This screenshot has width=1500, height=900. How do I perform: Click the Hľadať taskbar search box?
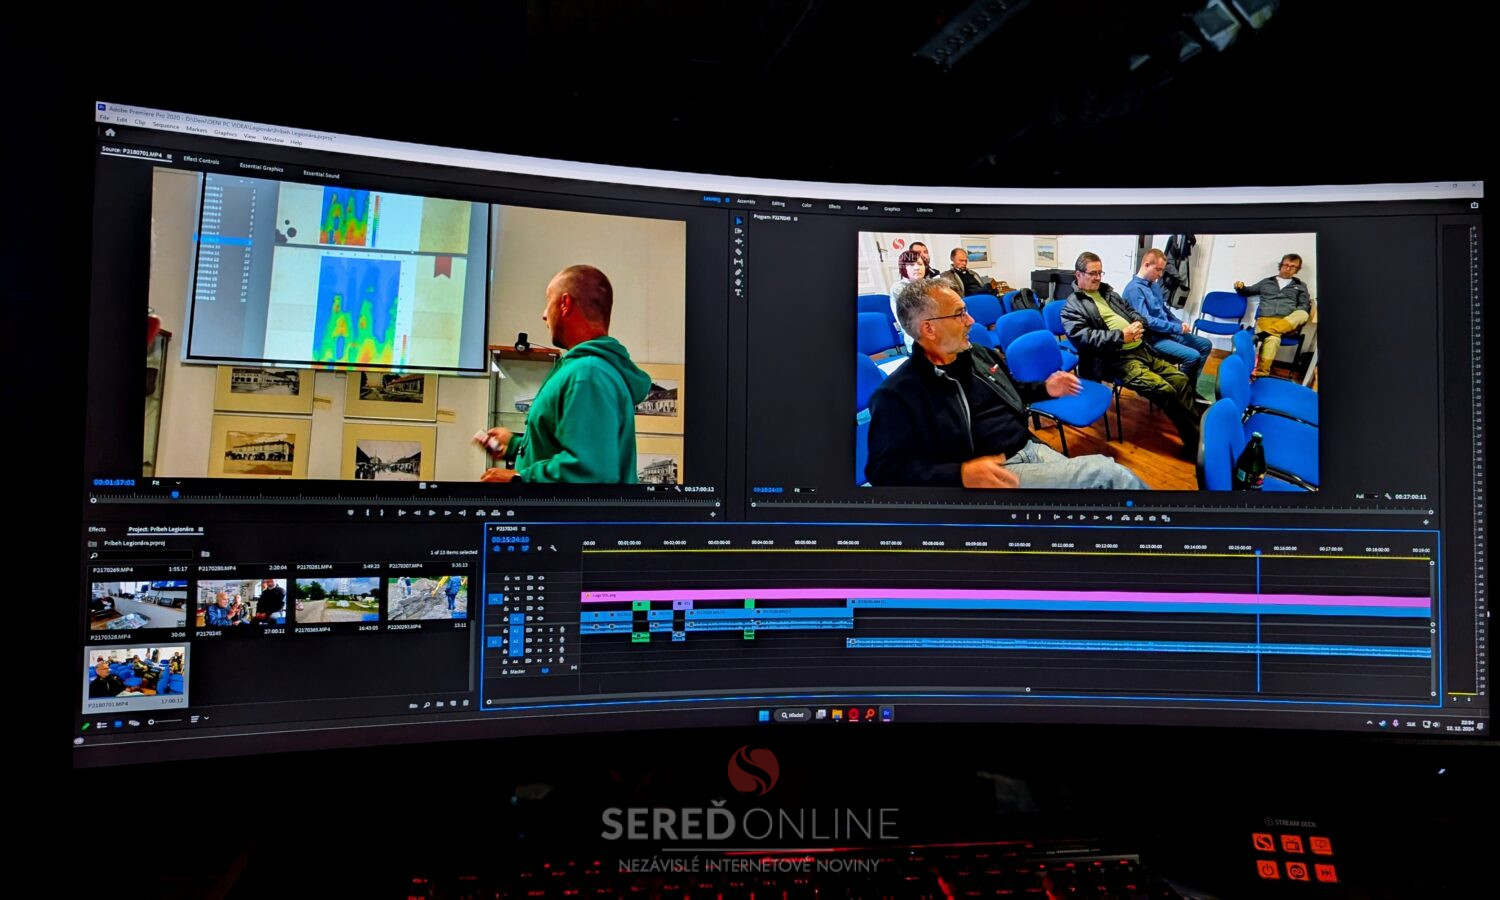click(x=792, y=715)
